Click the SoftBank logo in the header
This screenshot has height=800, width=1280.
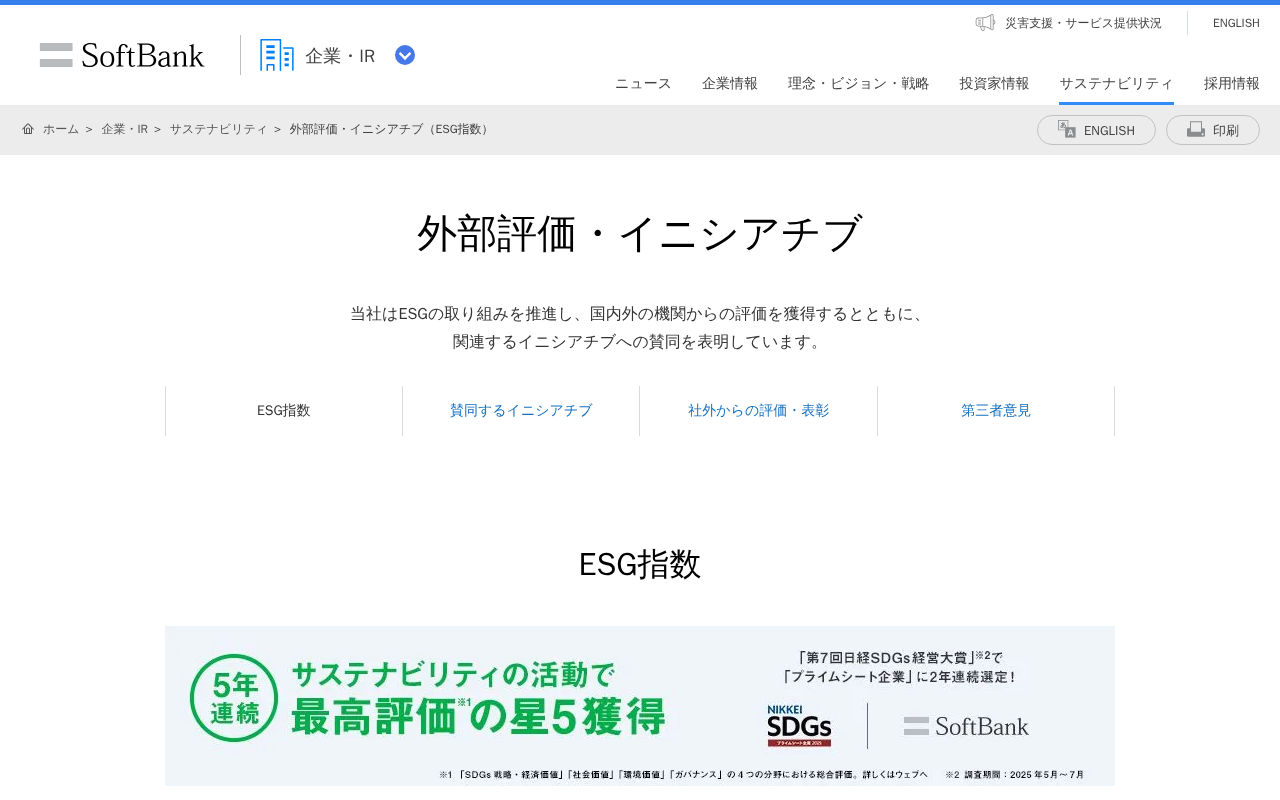(122, 55)
